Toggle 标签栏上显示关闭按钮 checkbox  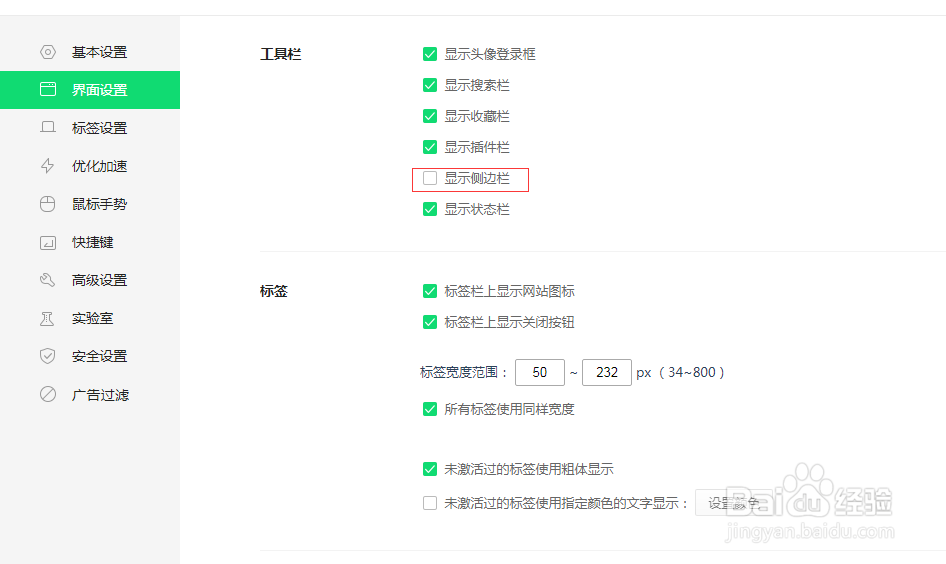(430, 322)
